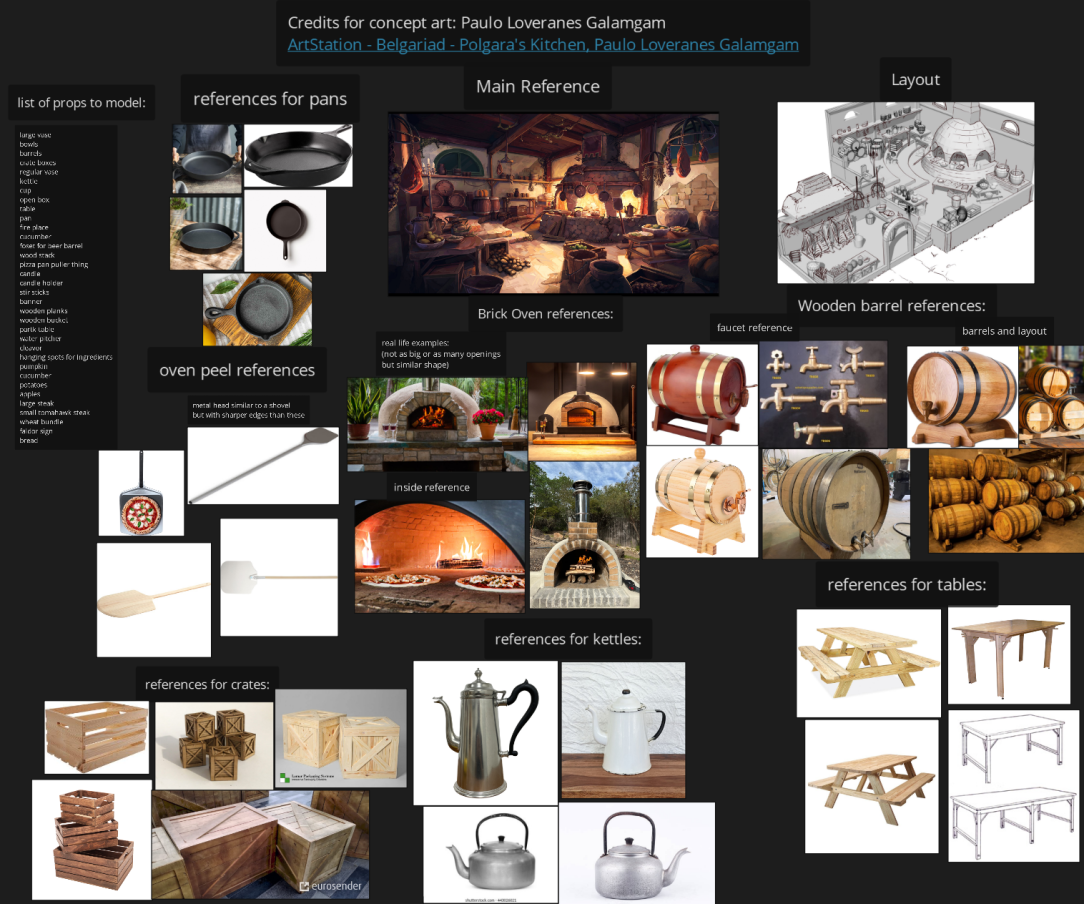Click 'foset for beer barrel' in props list
Image resolution: width=1084 pixels, height=904 pixels.
(x=51, y=246)
